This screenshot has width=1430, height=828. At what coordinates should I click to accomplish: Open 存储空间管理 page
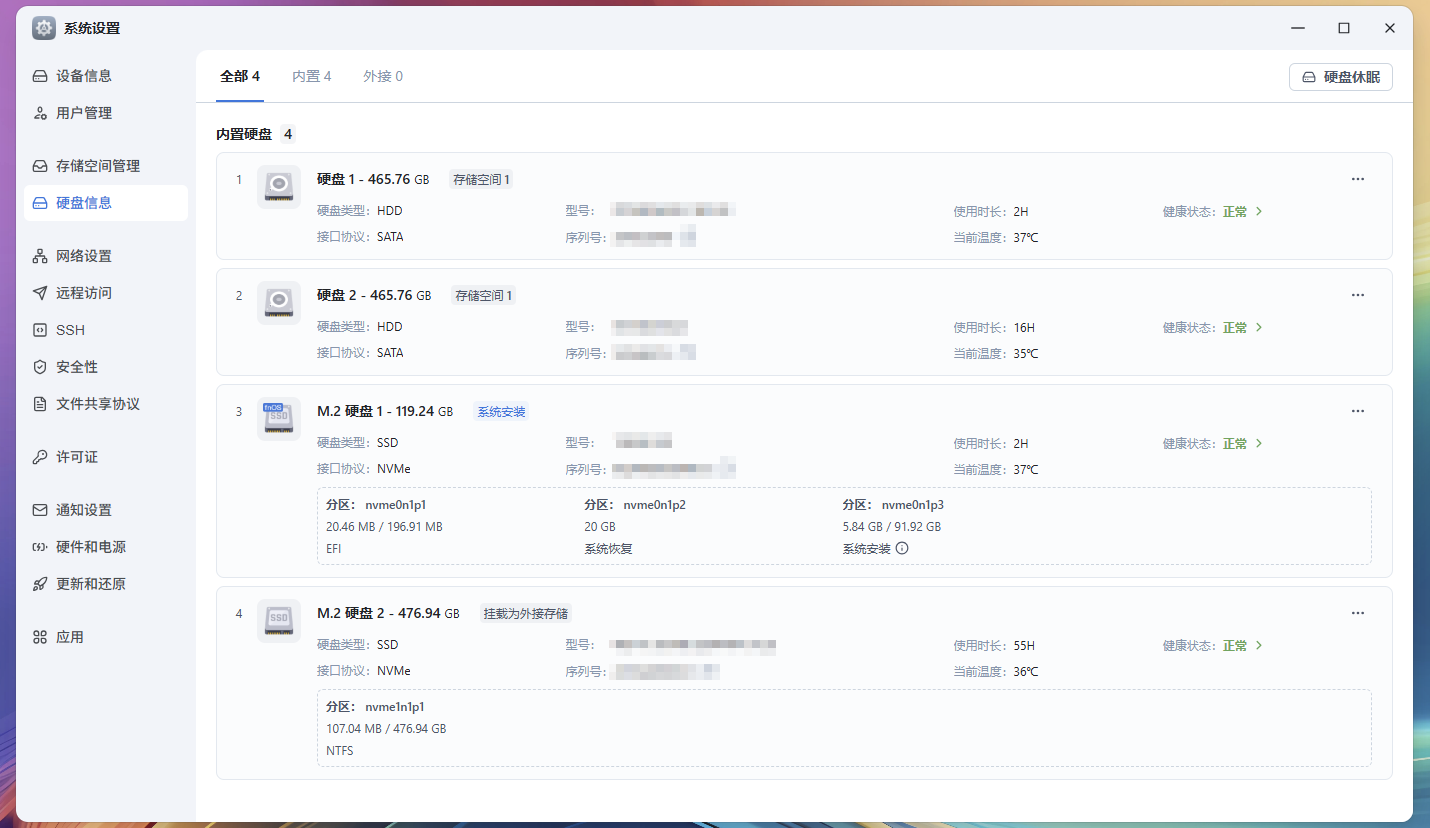[106, 166]
